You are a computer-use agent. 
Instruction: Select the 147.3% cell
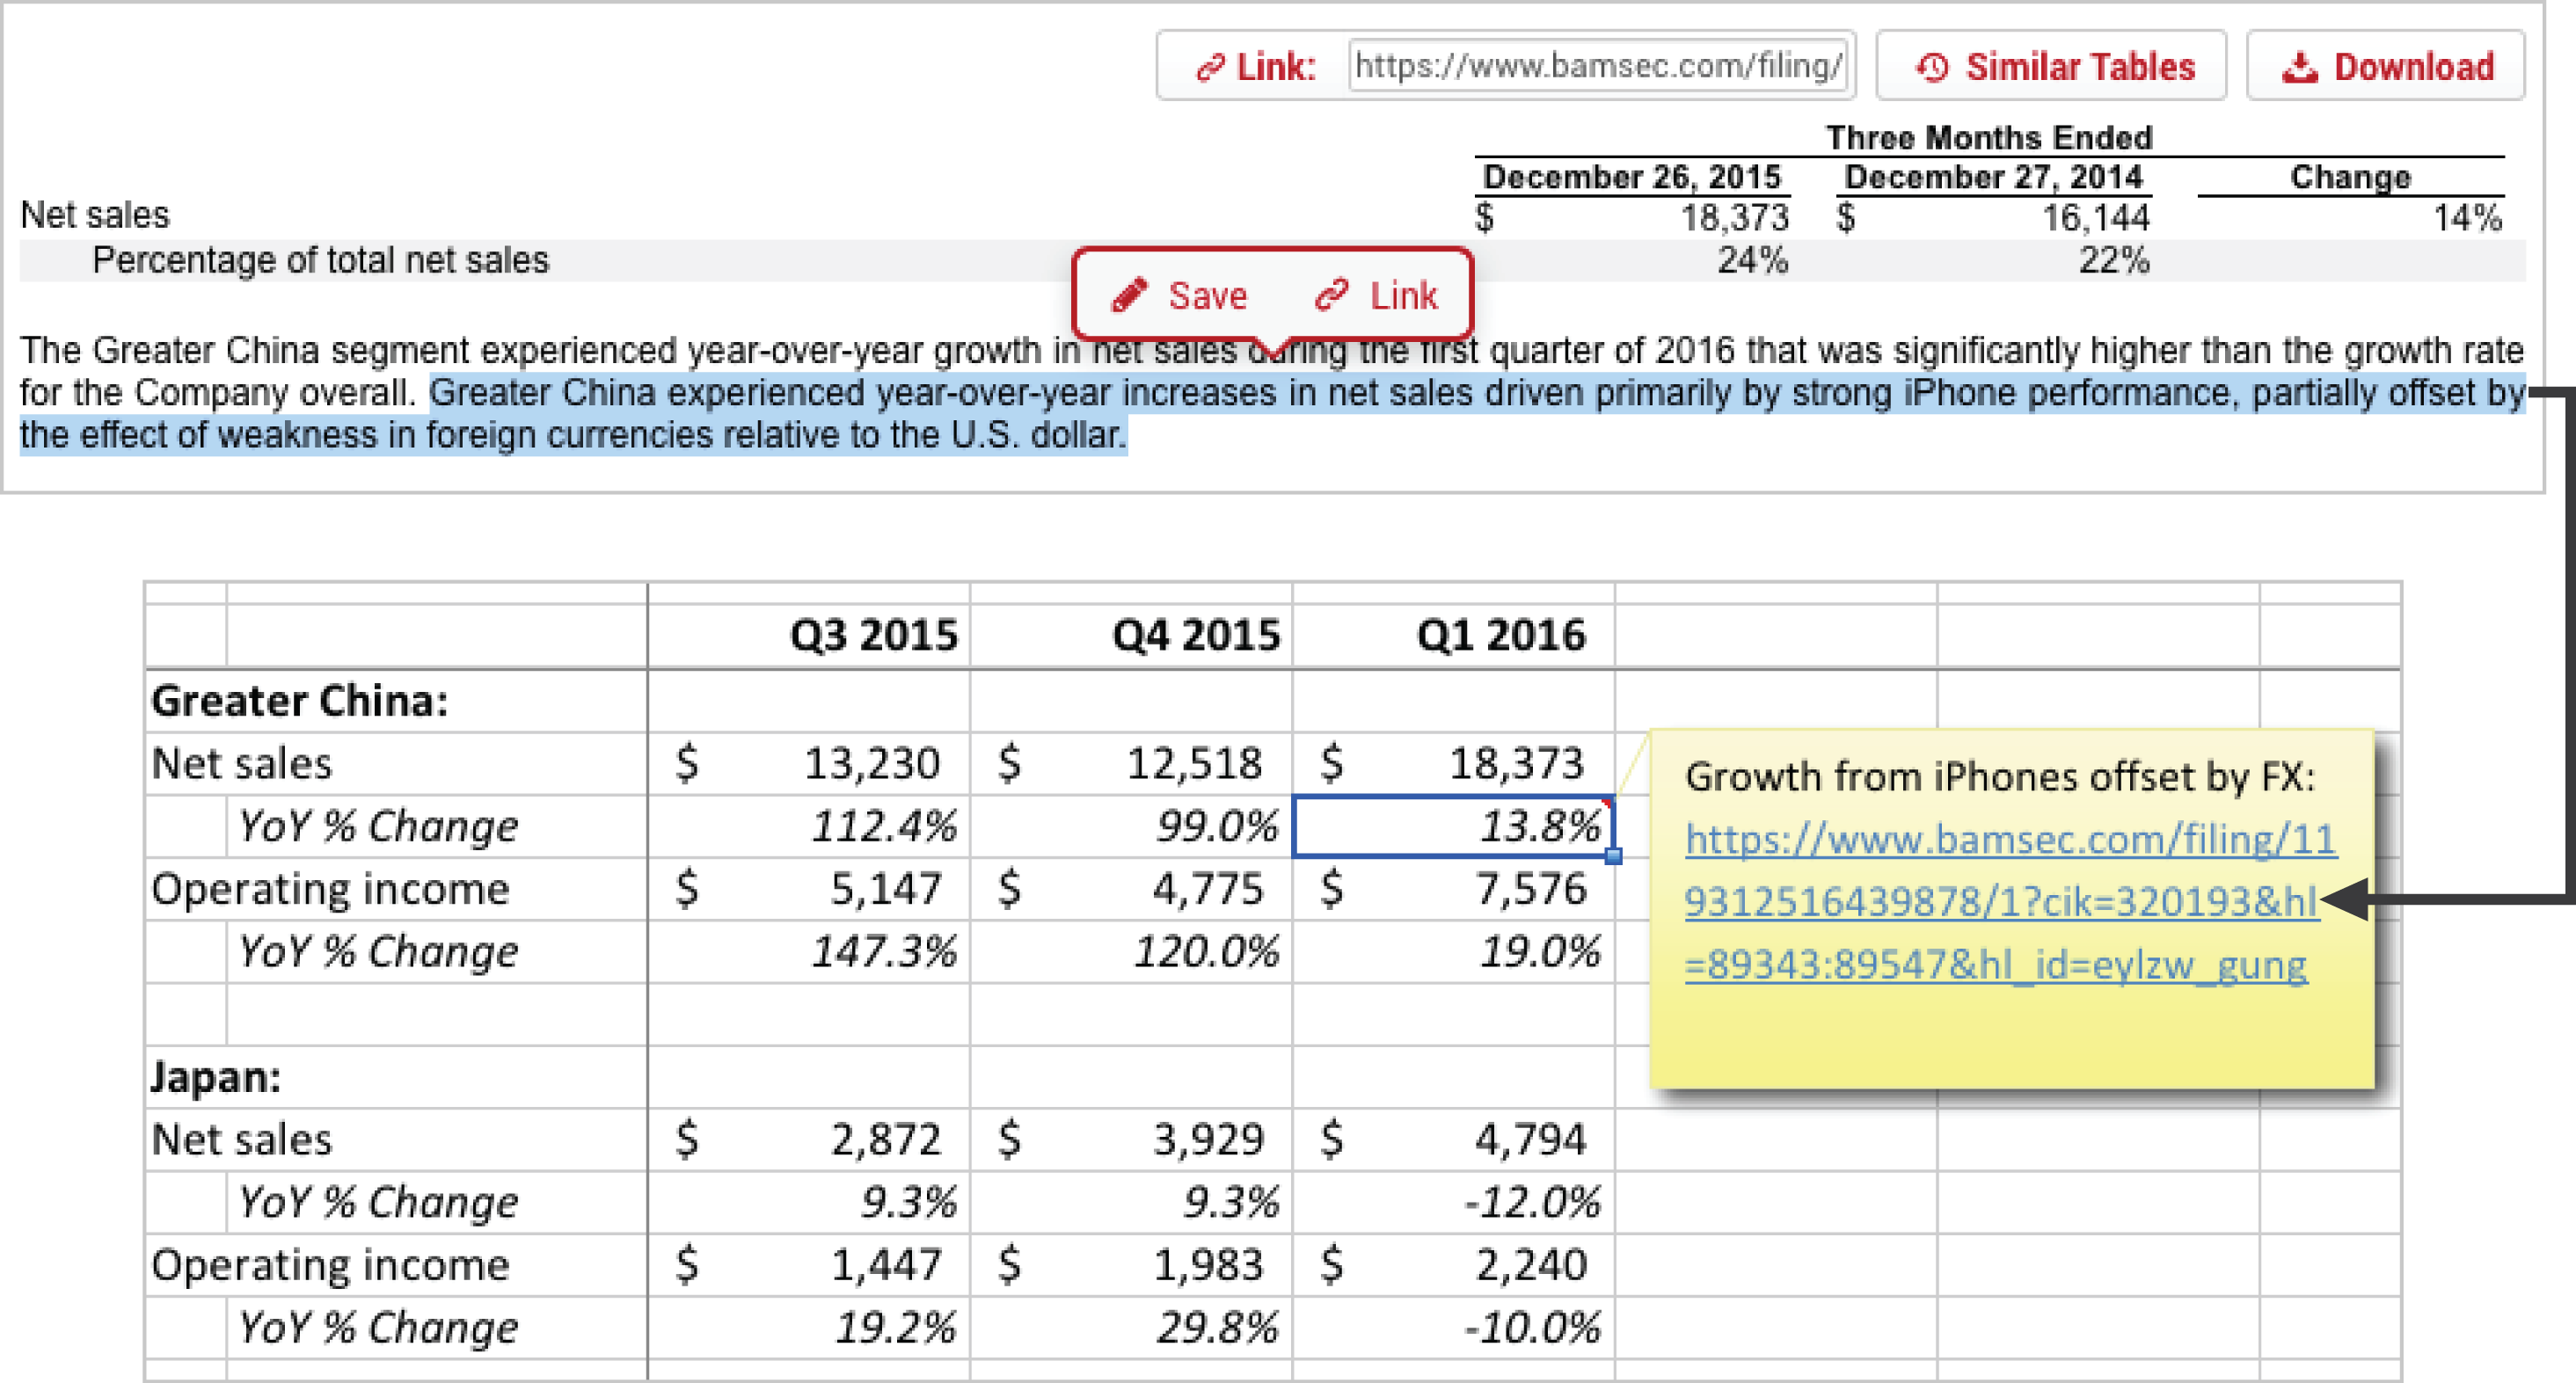click(809, 951)
